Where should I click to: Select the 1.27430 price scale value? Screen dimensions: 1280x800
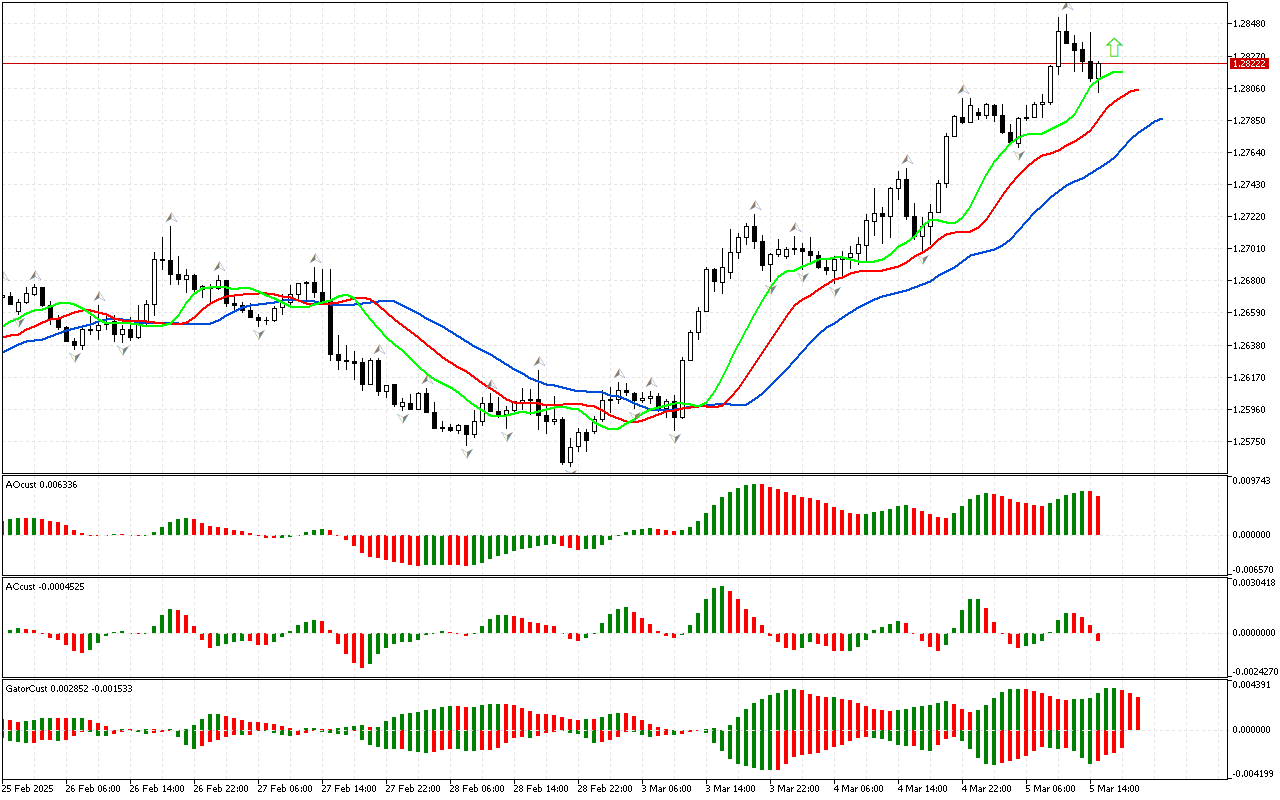tap(1251, 185)
